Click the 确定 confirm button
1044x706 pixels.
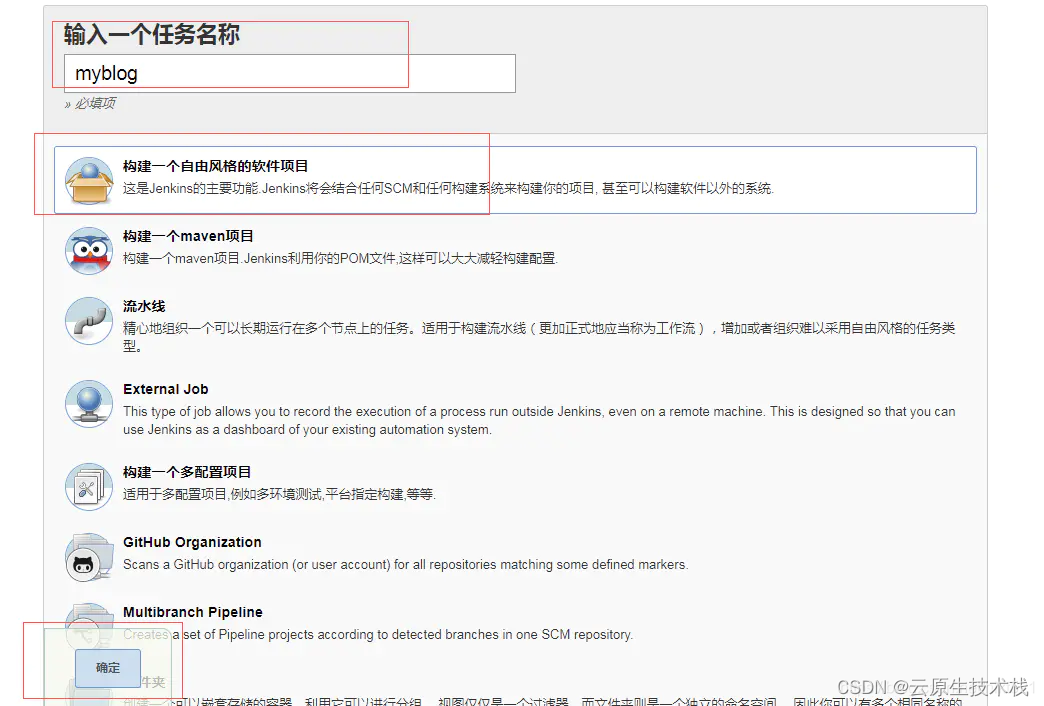pyautogui.click(x=108, y=667)
